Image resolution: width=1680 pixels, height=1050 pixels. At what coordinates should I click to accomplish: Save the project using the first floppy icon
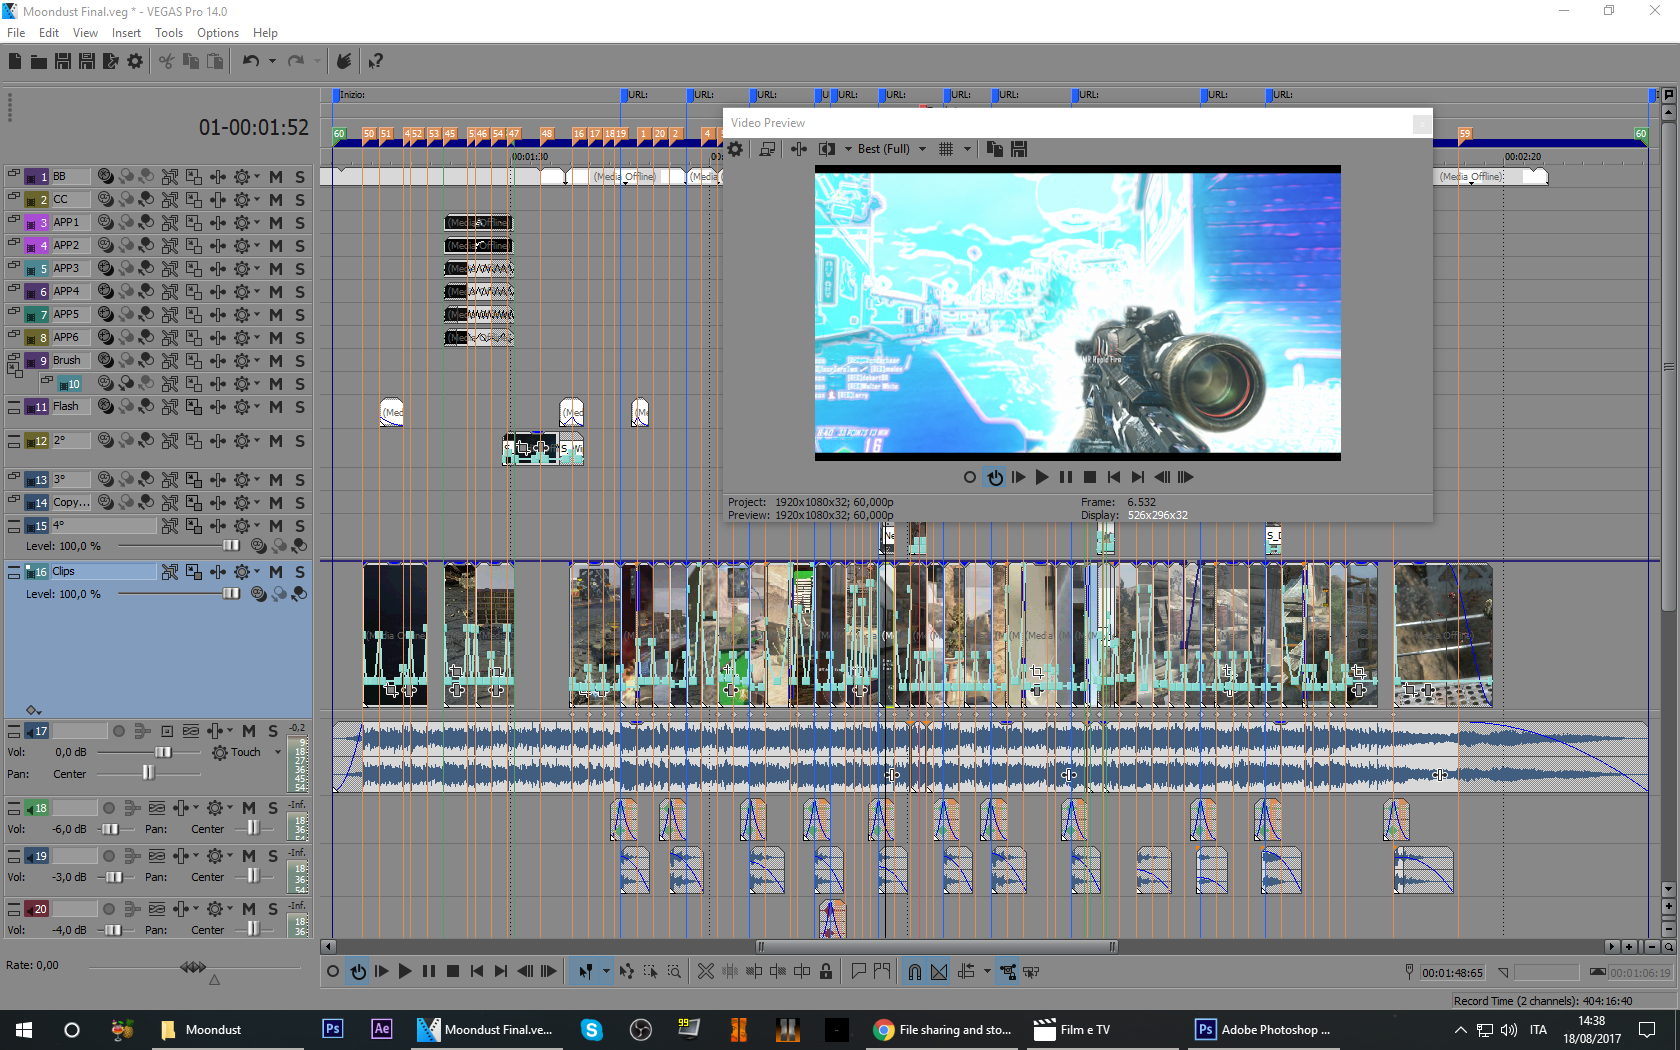[62, 61]
